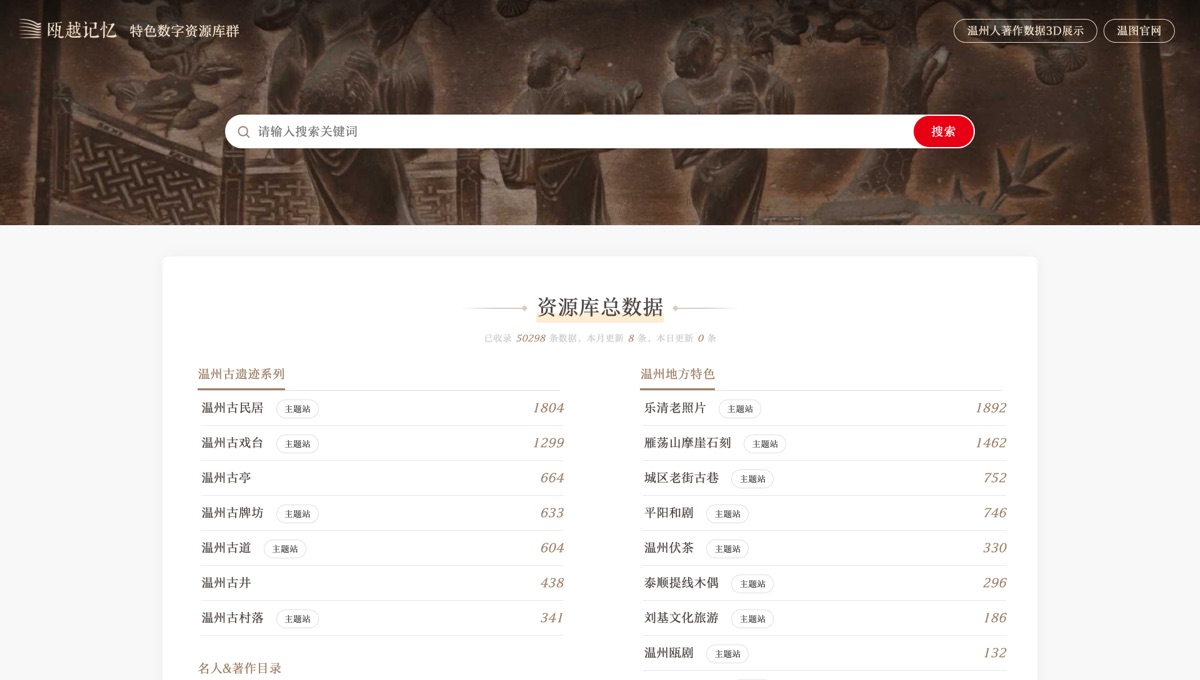Open the 乐清老照片 entry
Viewport: 1200px width, 680px height.
pos(675,408)
